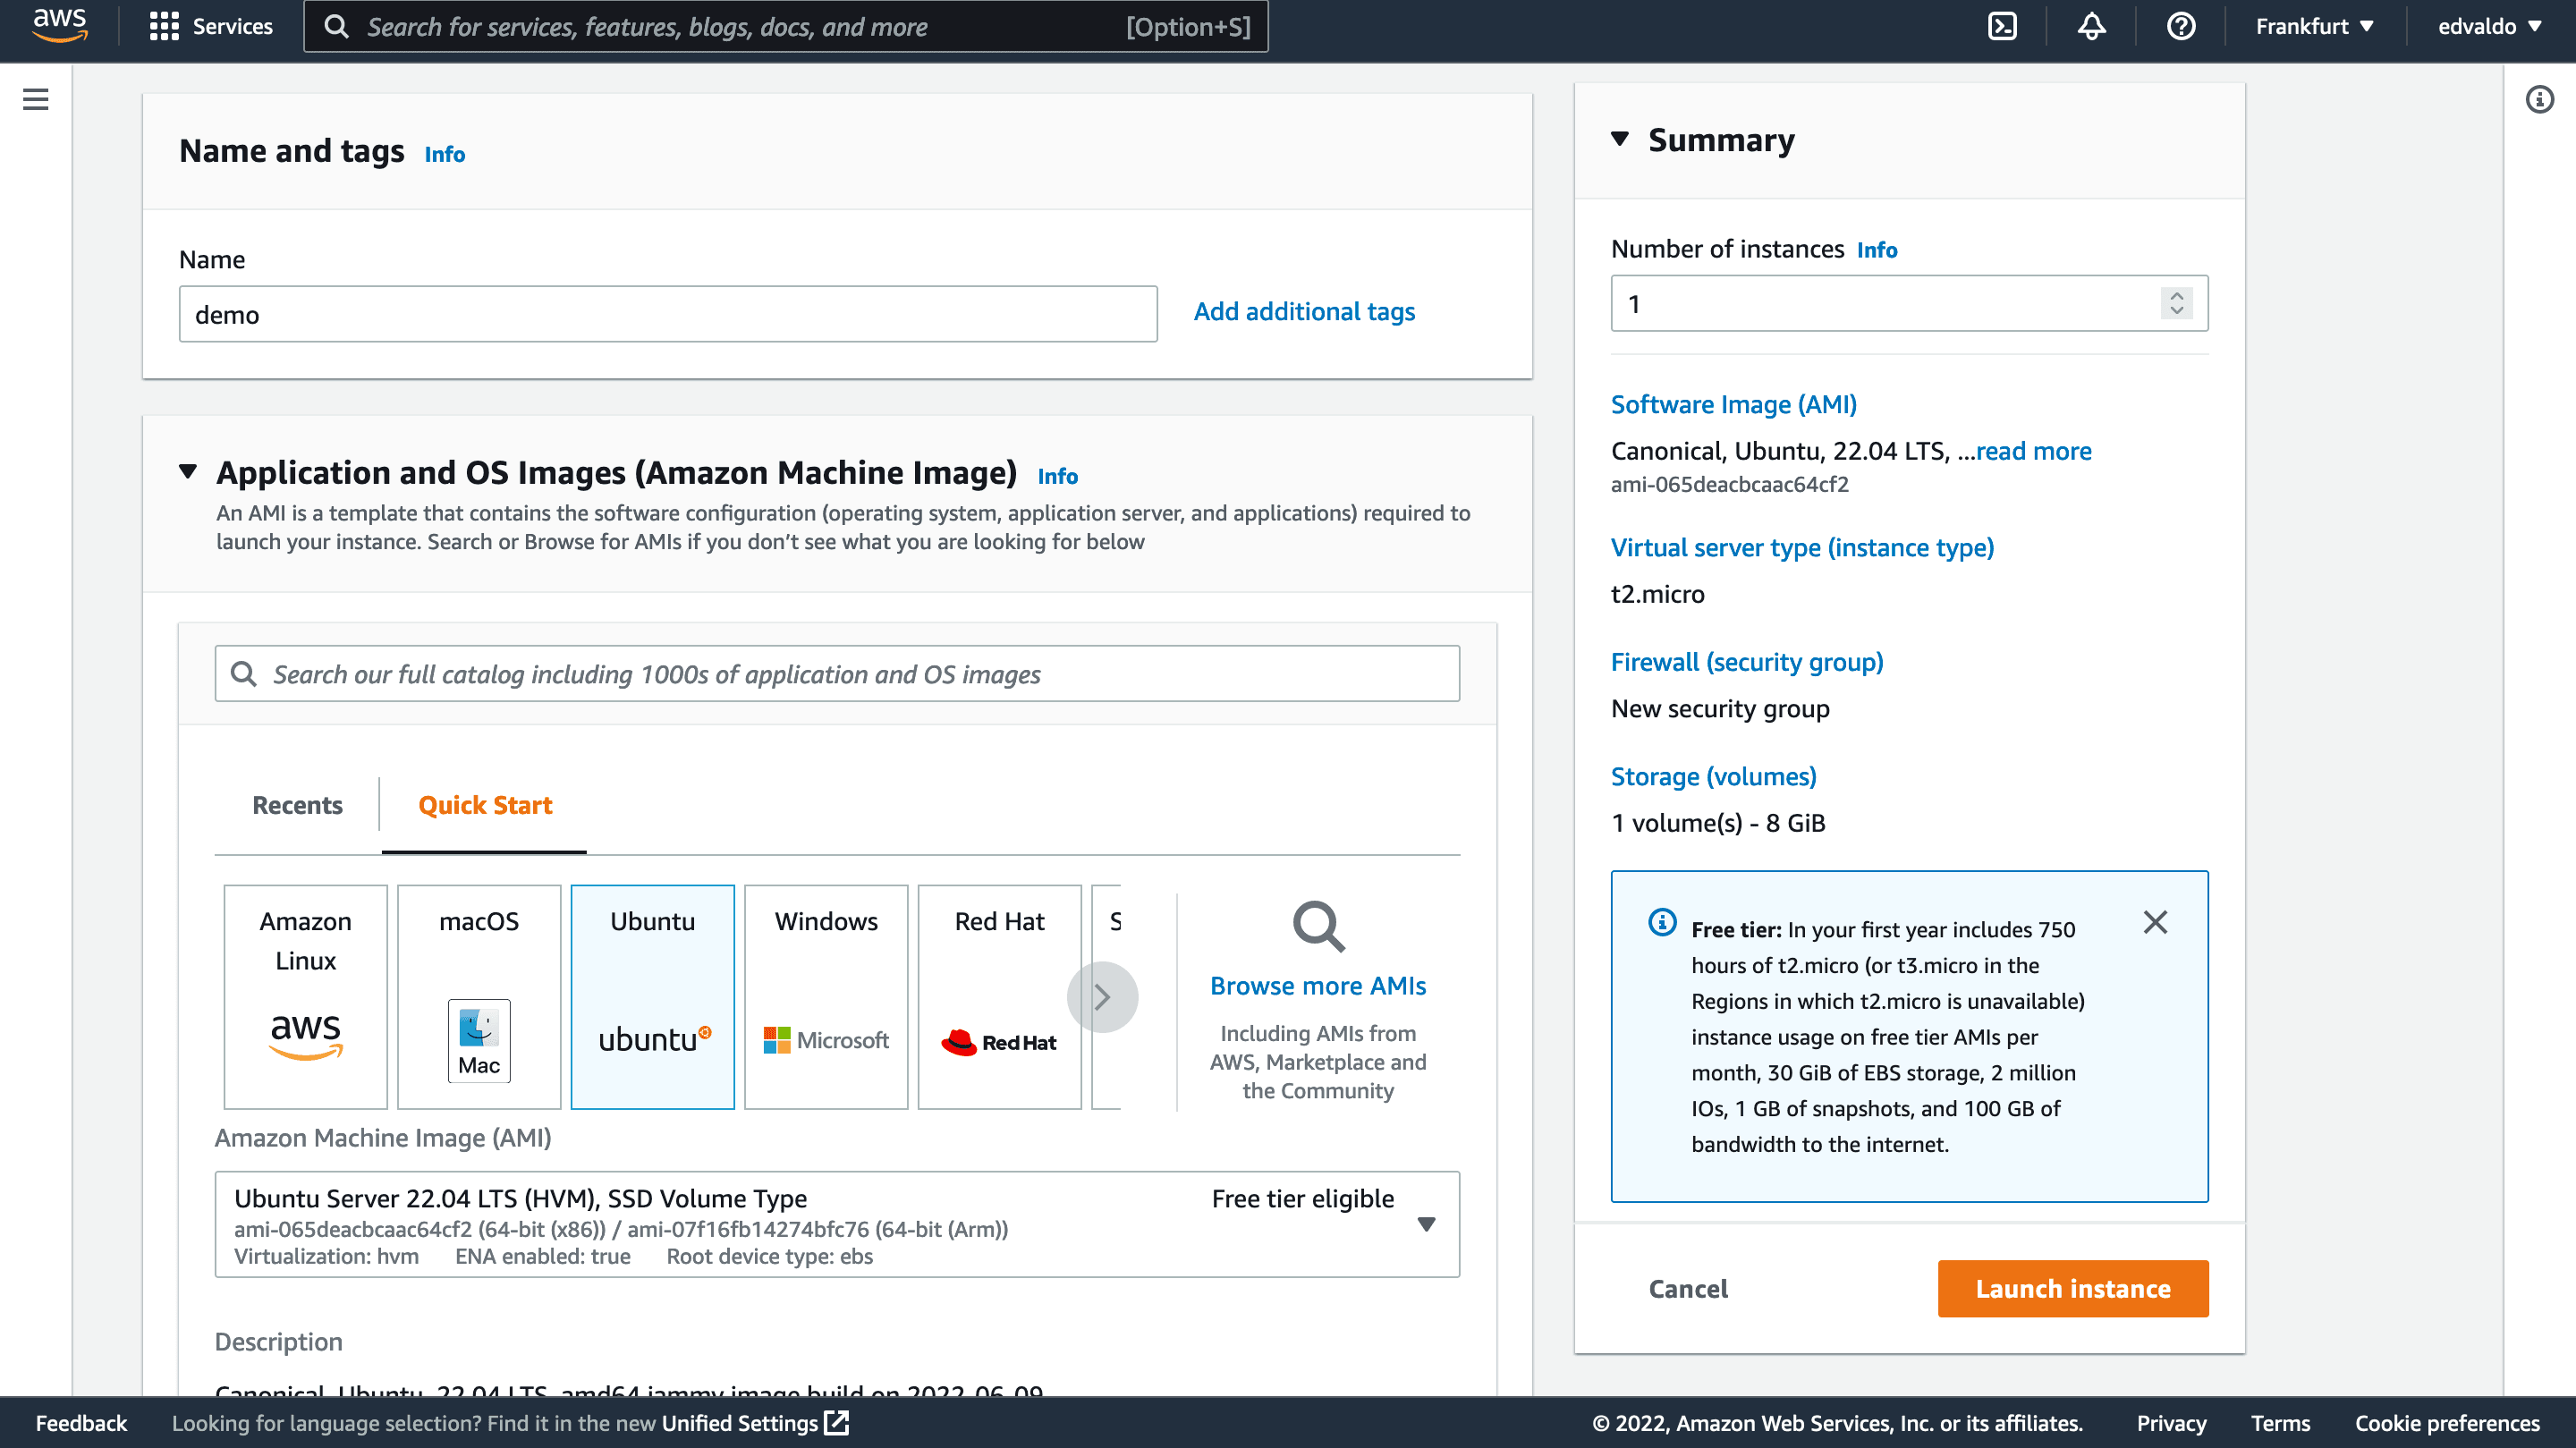Open Software Image (AMI) summary link

pyautogui.click(x=1733, y=404)
